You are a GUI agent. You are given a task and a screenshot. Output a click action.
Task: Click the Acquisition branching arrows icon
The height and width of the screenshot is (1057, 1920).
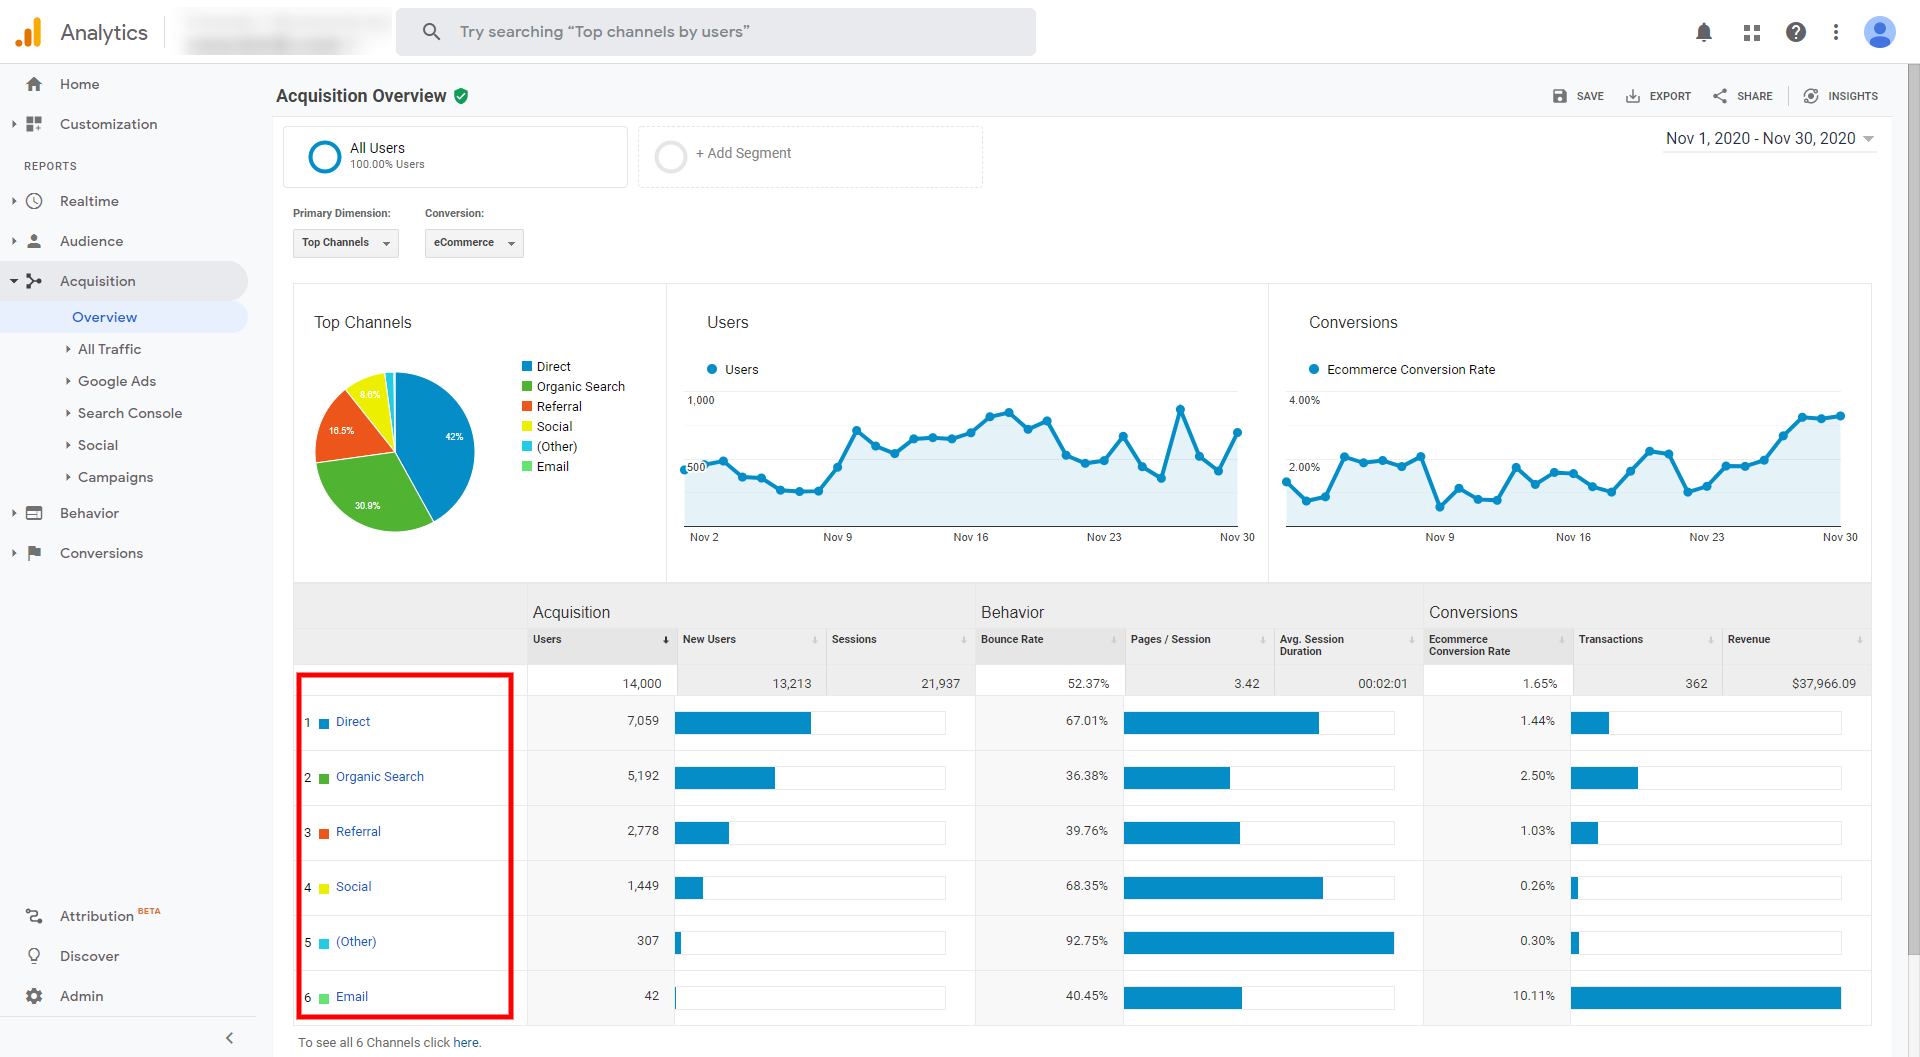click(34, 281)
